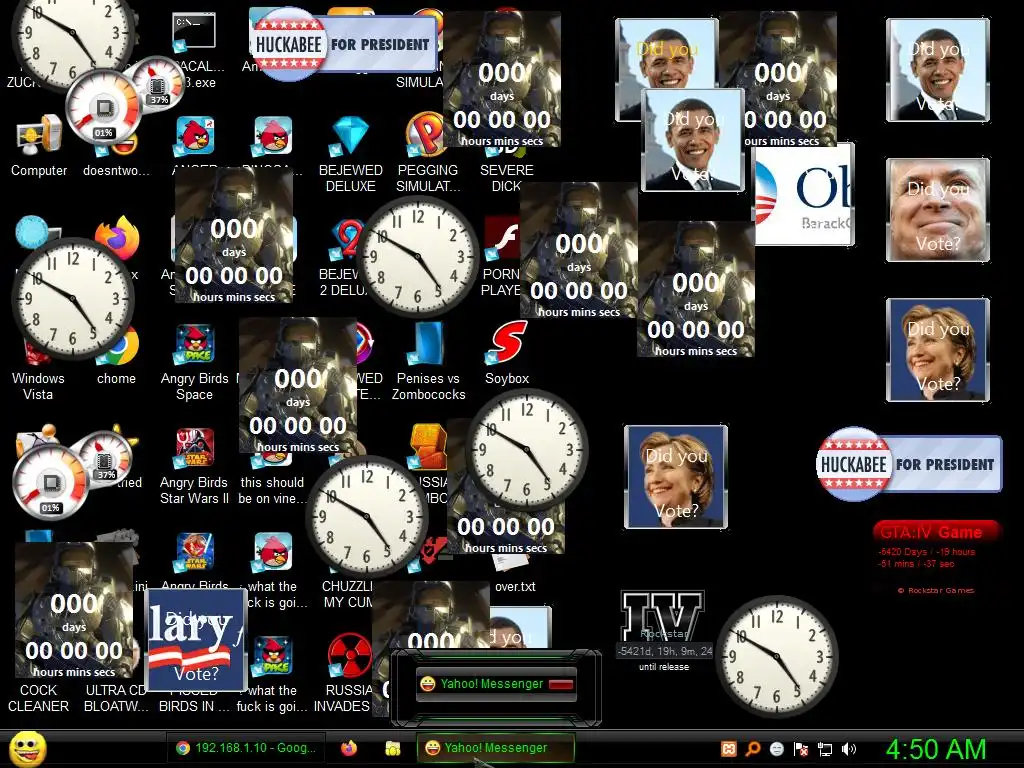This screenshot has width=1024, height=768.
Task: Select the Windows Vista icon label
Action: (38, 386)
